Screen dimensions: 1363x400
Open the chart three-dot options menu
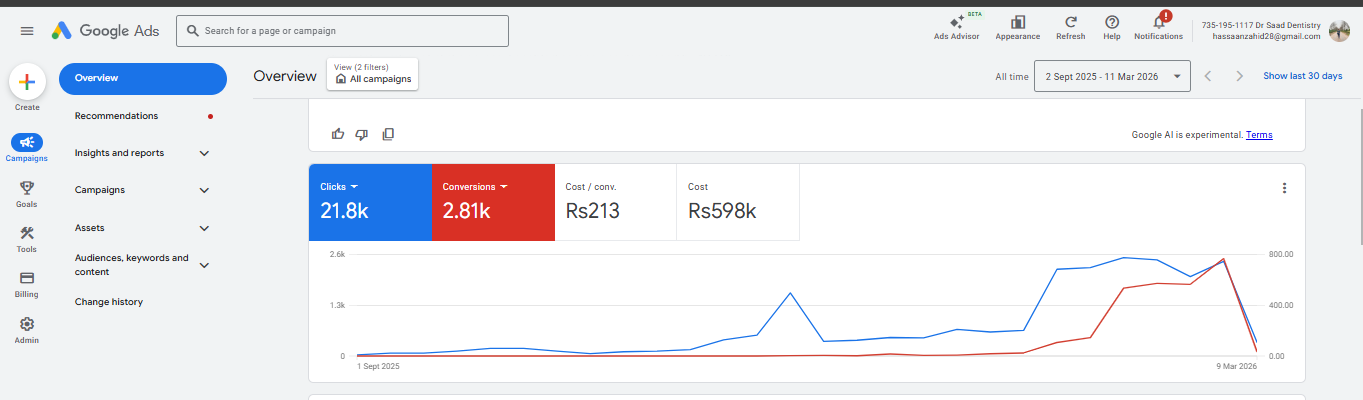[x=1285, y=188]
